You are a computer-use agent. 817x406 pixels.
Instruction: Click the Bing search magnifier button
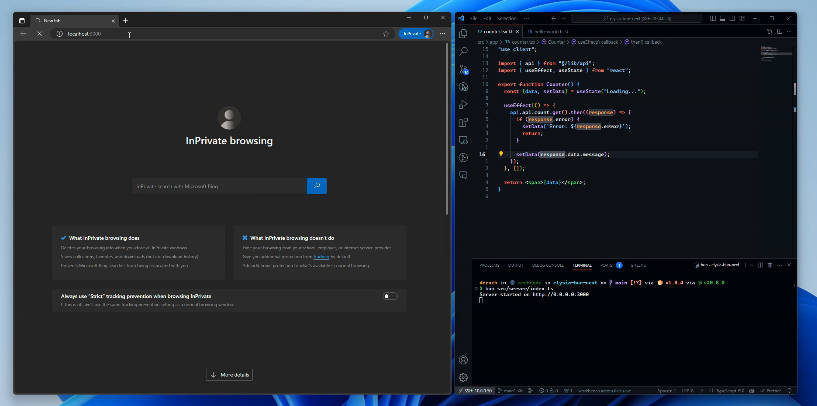(x=317, y=186)
